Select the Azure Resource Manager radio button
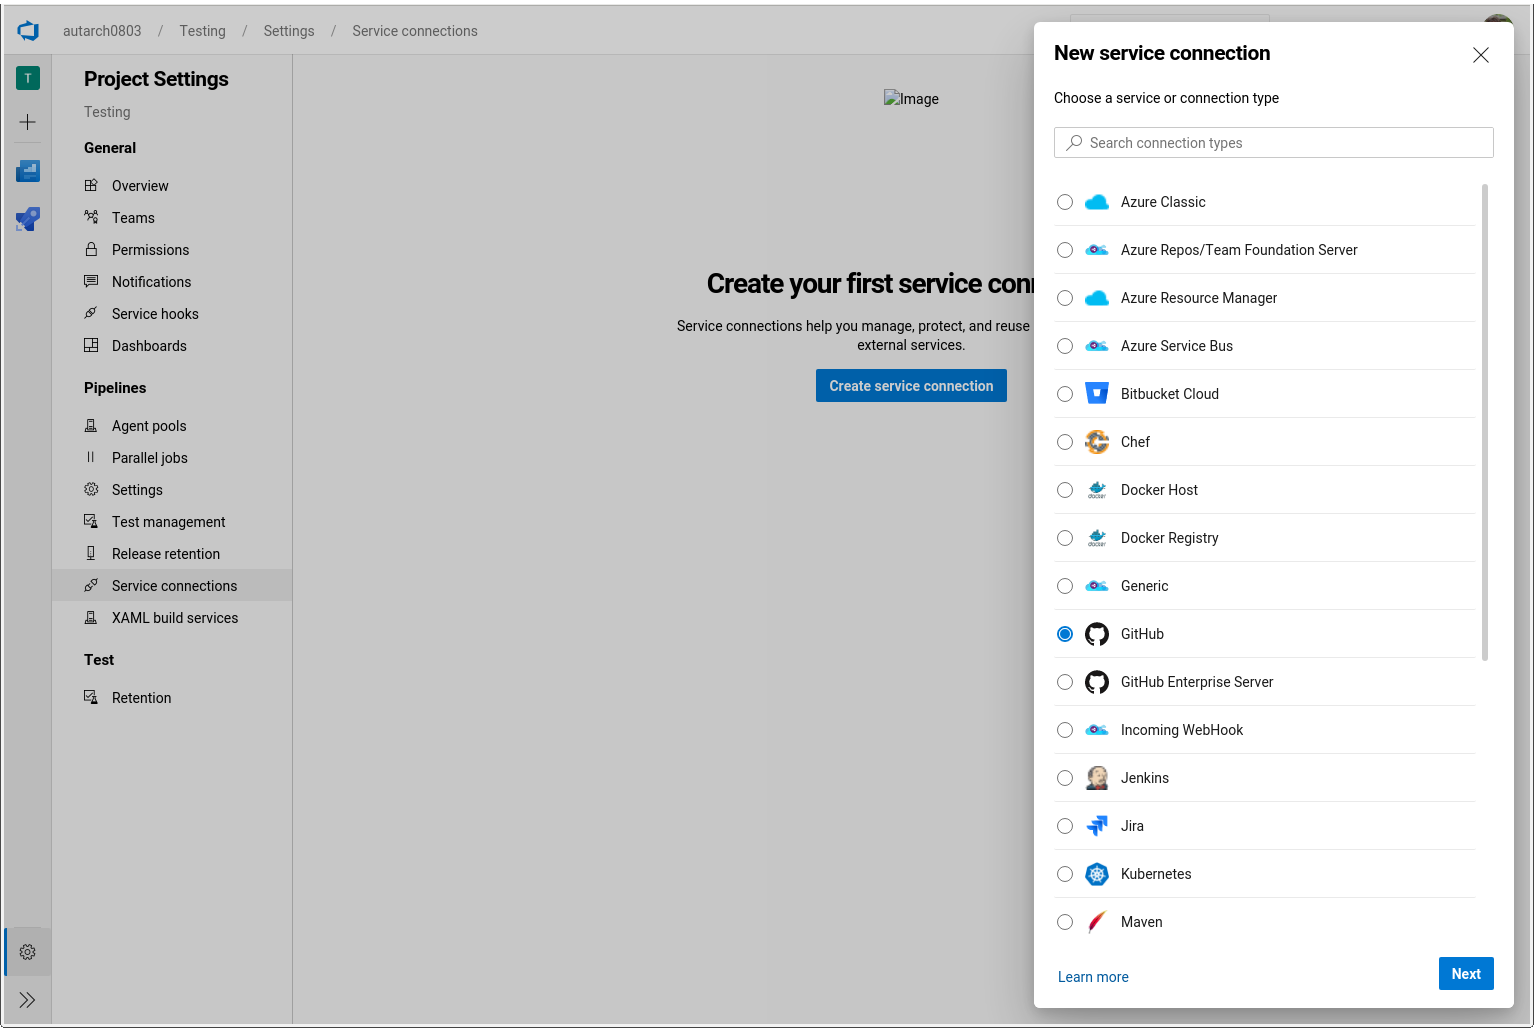1534x1028 pixels. click(1065, 298)
